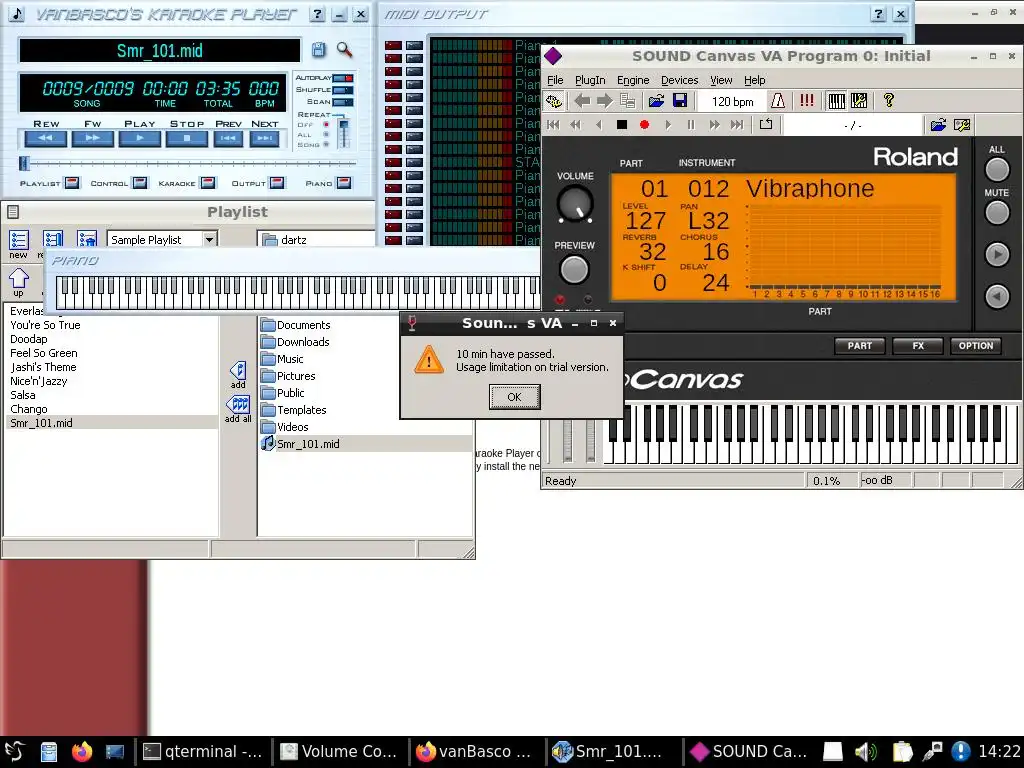This screenshot has height=768, width=1024.
Task: Open the File menu in SOUND Canvas VA
Action: [555, 80]
